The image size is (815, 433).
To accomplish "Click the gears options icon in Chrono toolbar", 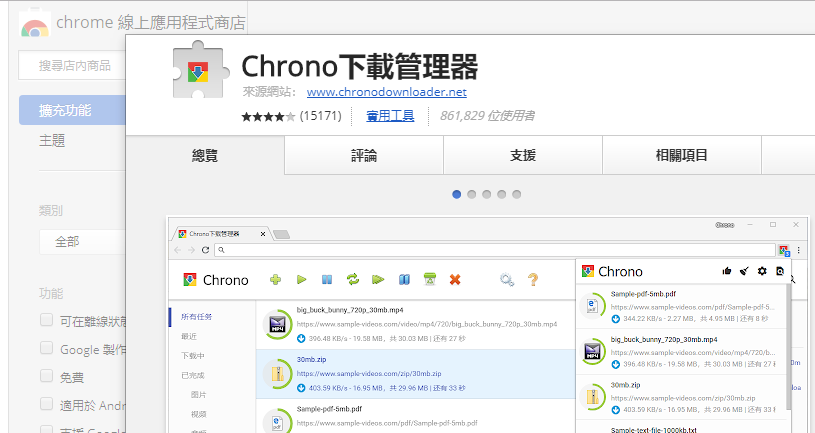I will [x=507, y=280].
